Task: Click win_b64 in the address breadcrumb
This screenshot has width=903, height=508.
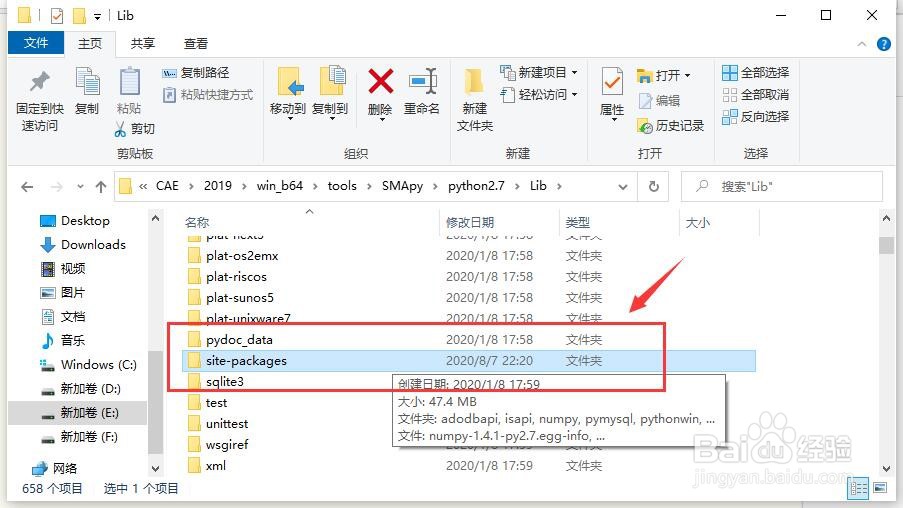Action: tap(280, 186)
